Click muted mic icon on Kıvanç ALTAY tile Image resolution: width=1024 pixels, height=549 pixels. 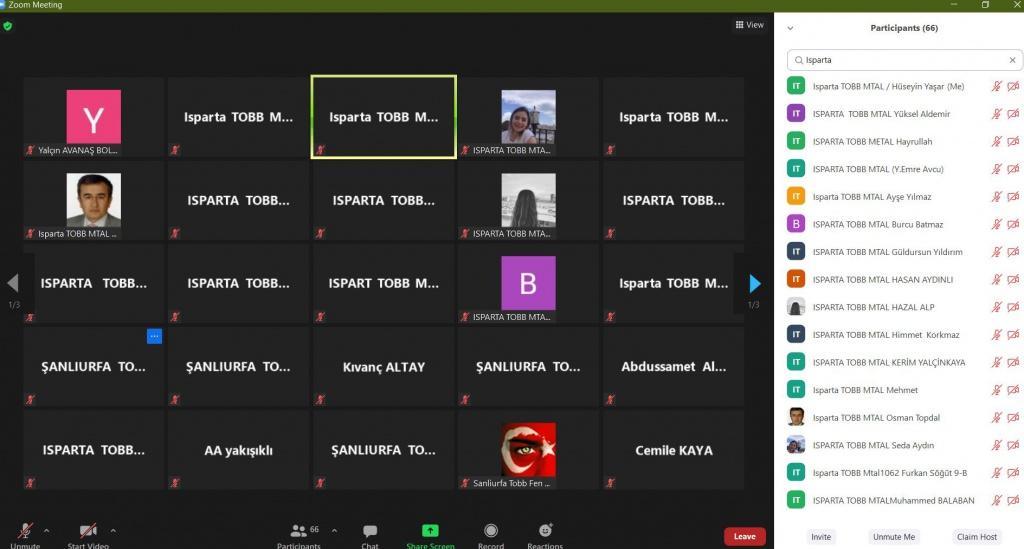(x=320, y=400)
